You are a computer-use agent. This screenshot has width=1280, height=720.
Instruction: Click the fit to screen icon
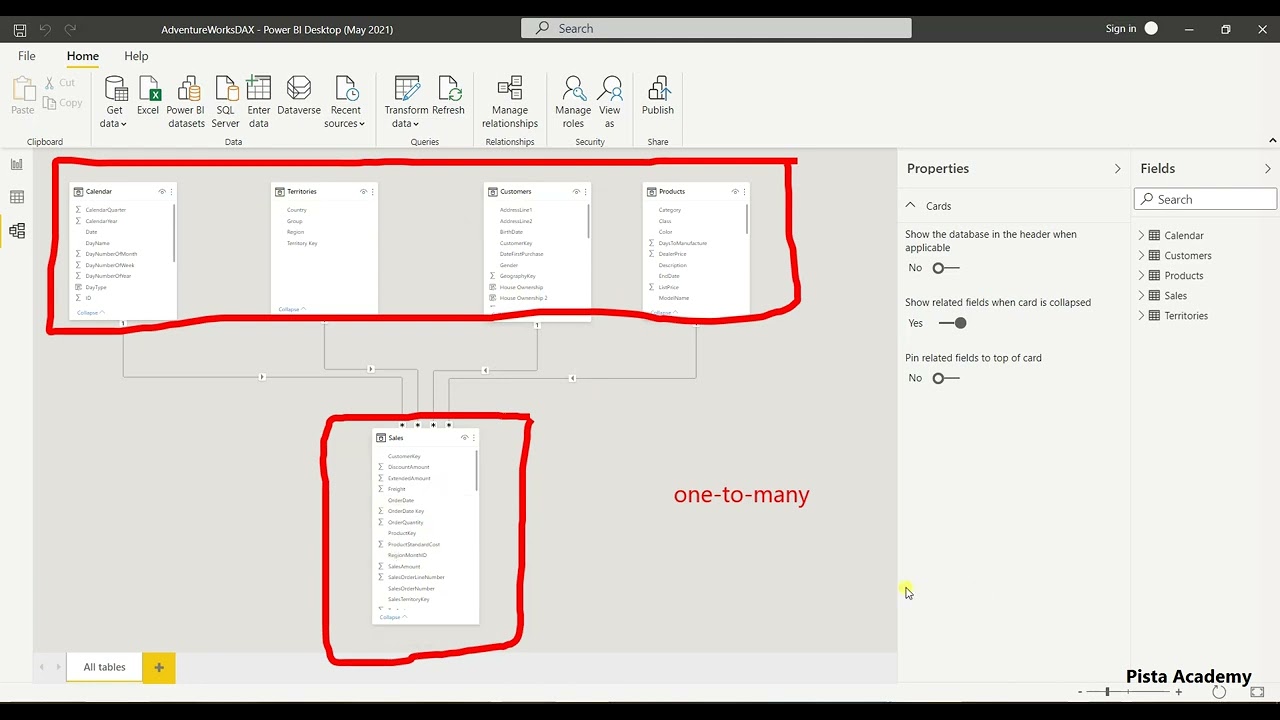[1258, 692]
